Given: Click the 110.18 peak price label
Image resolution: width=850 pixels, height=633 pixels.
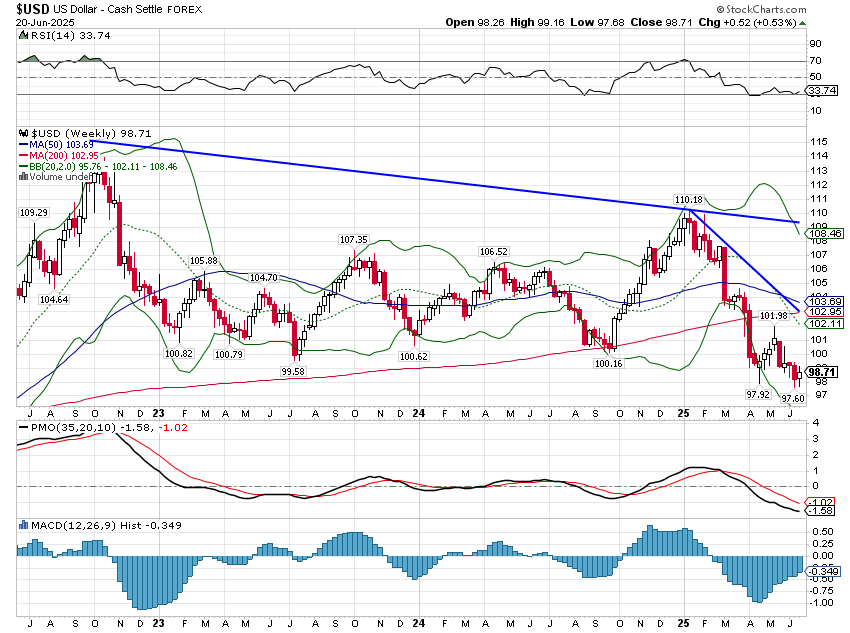Looking at the screenshot, I should click(x=690, y=200).
